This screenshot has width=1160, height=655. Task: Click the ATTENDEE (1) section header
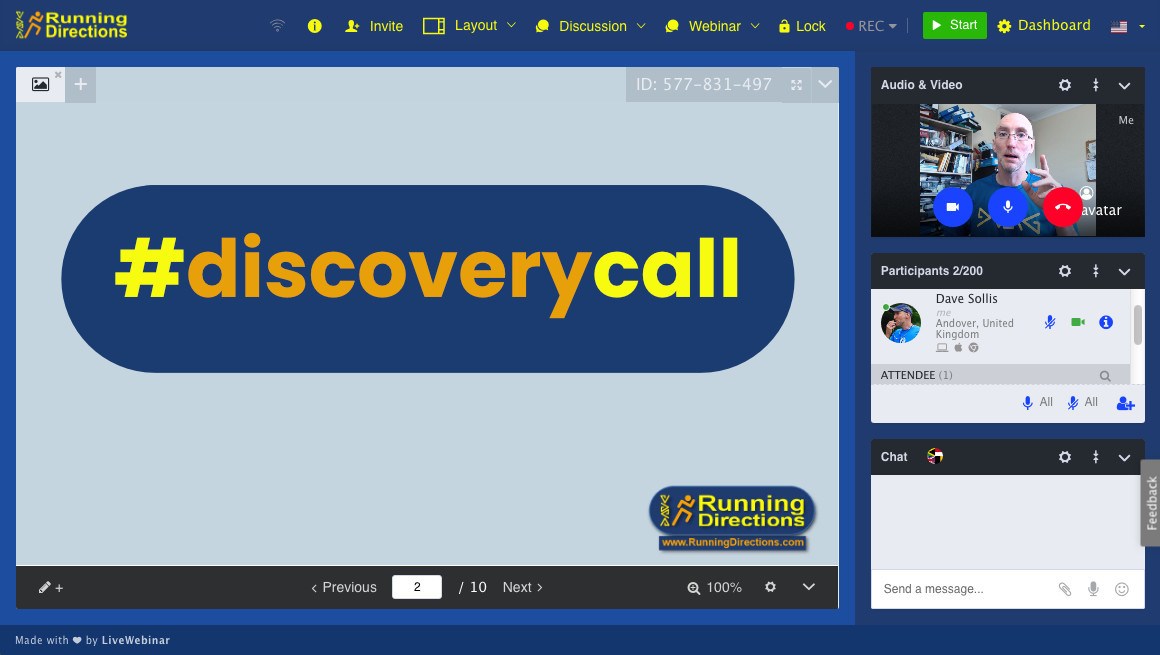[1000, 374]
